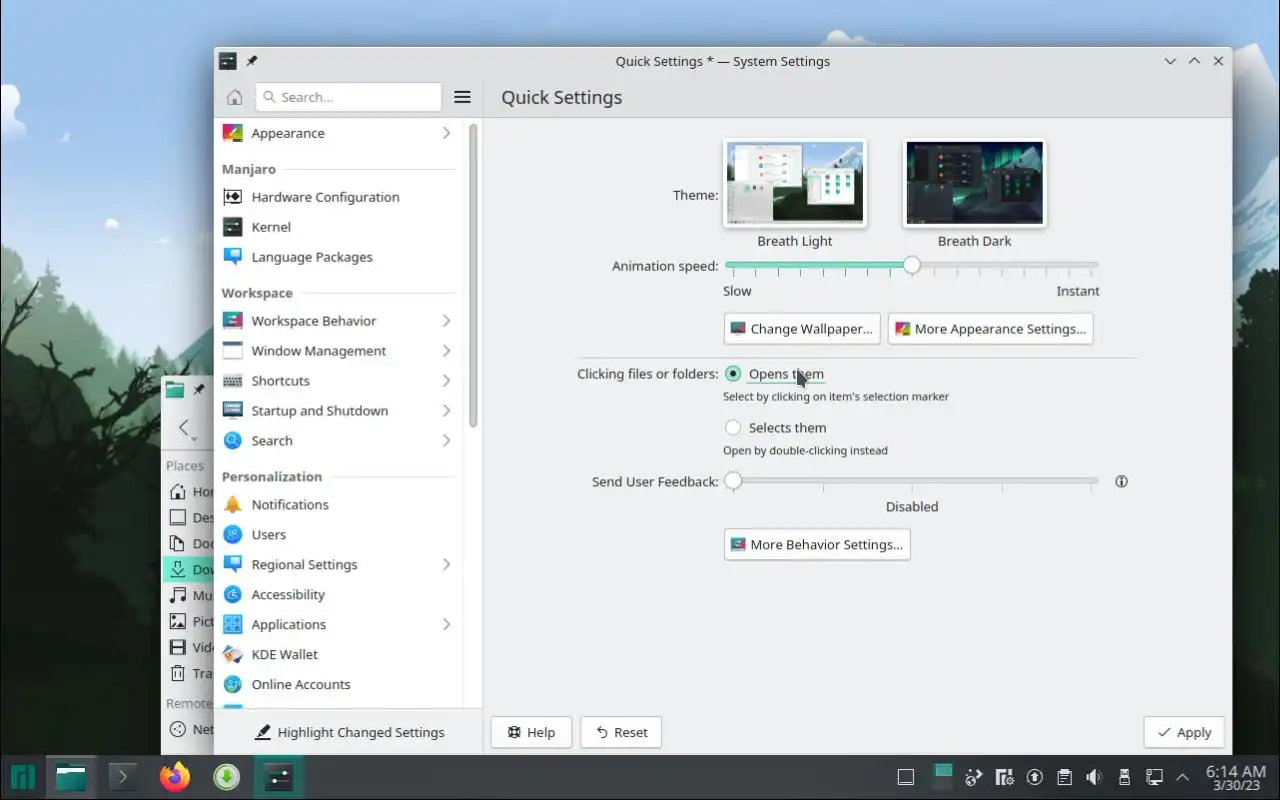Choose the Breath Light theme thumbnail

point(795,183)
